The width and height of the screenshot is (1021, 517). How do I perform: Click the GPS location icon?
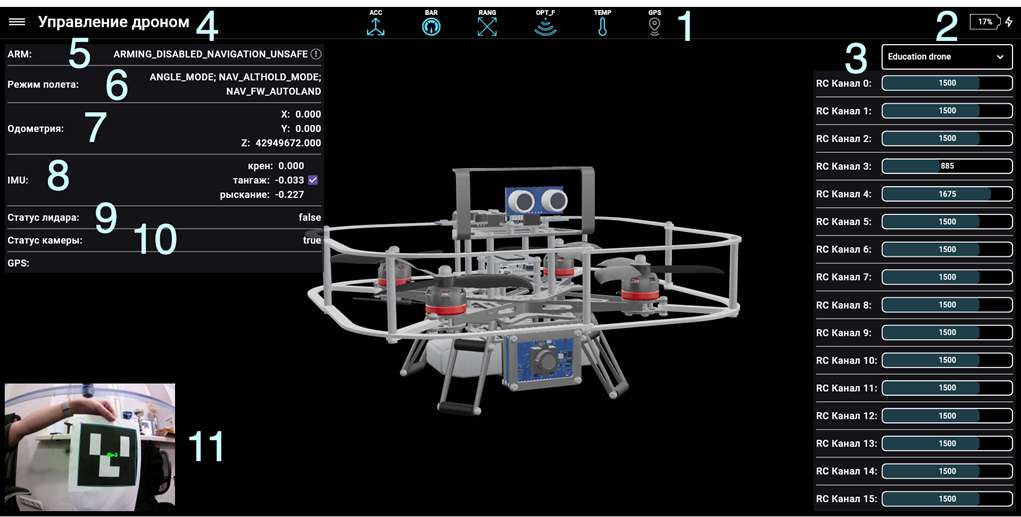point(655,26)
